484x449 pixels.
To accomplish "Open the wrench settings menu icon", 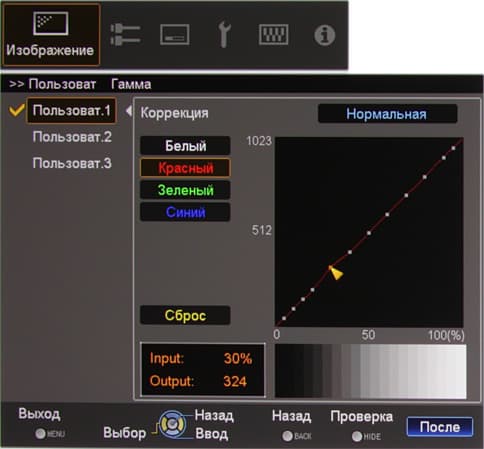I will (224, 34).
